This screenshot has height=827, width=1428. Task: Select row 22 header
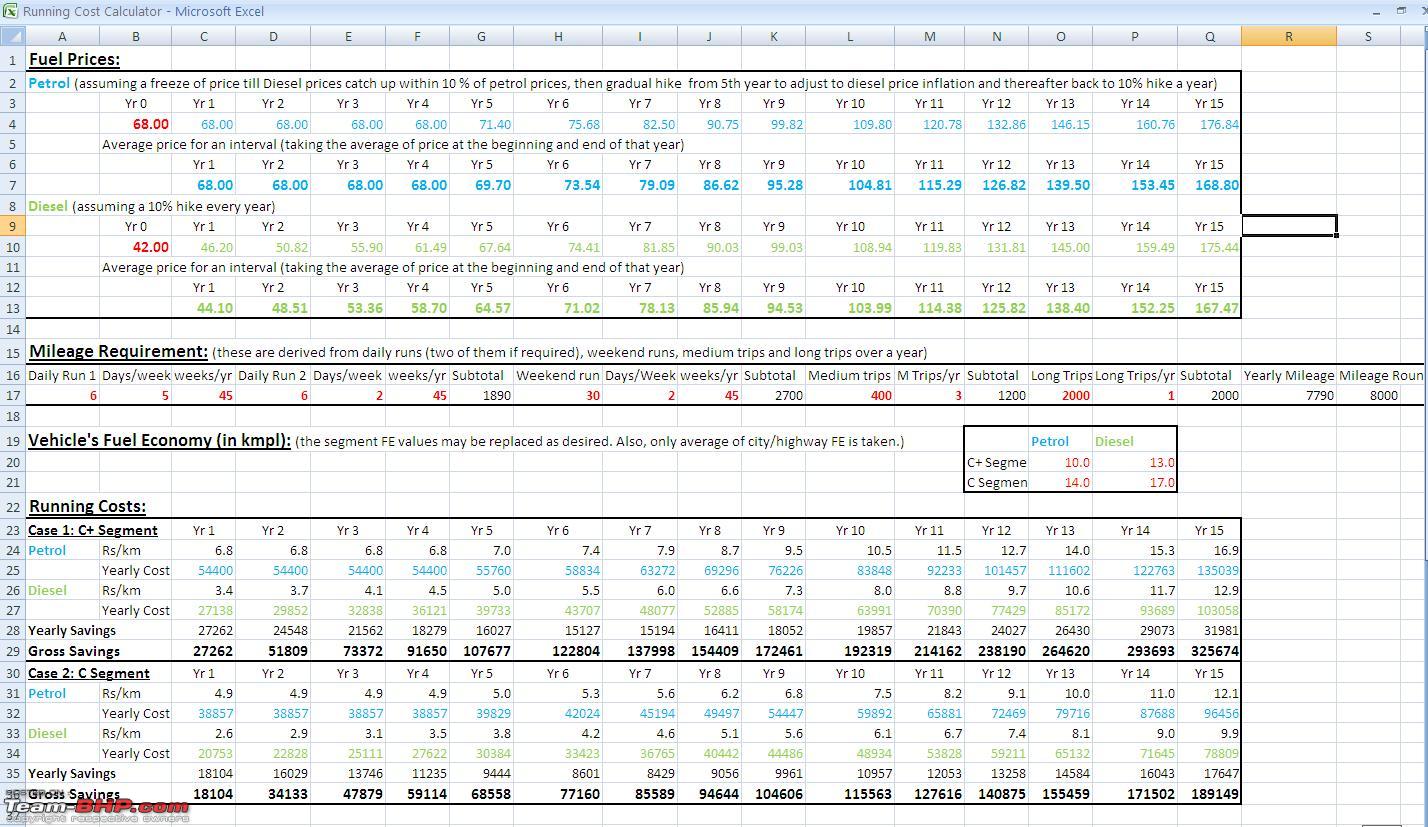12,506
